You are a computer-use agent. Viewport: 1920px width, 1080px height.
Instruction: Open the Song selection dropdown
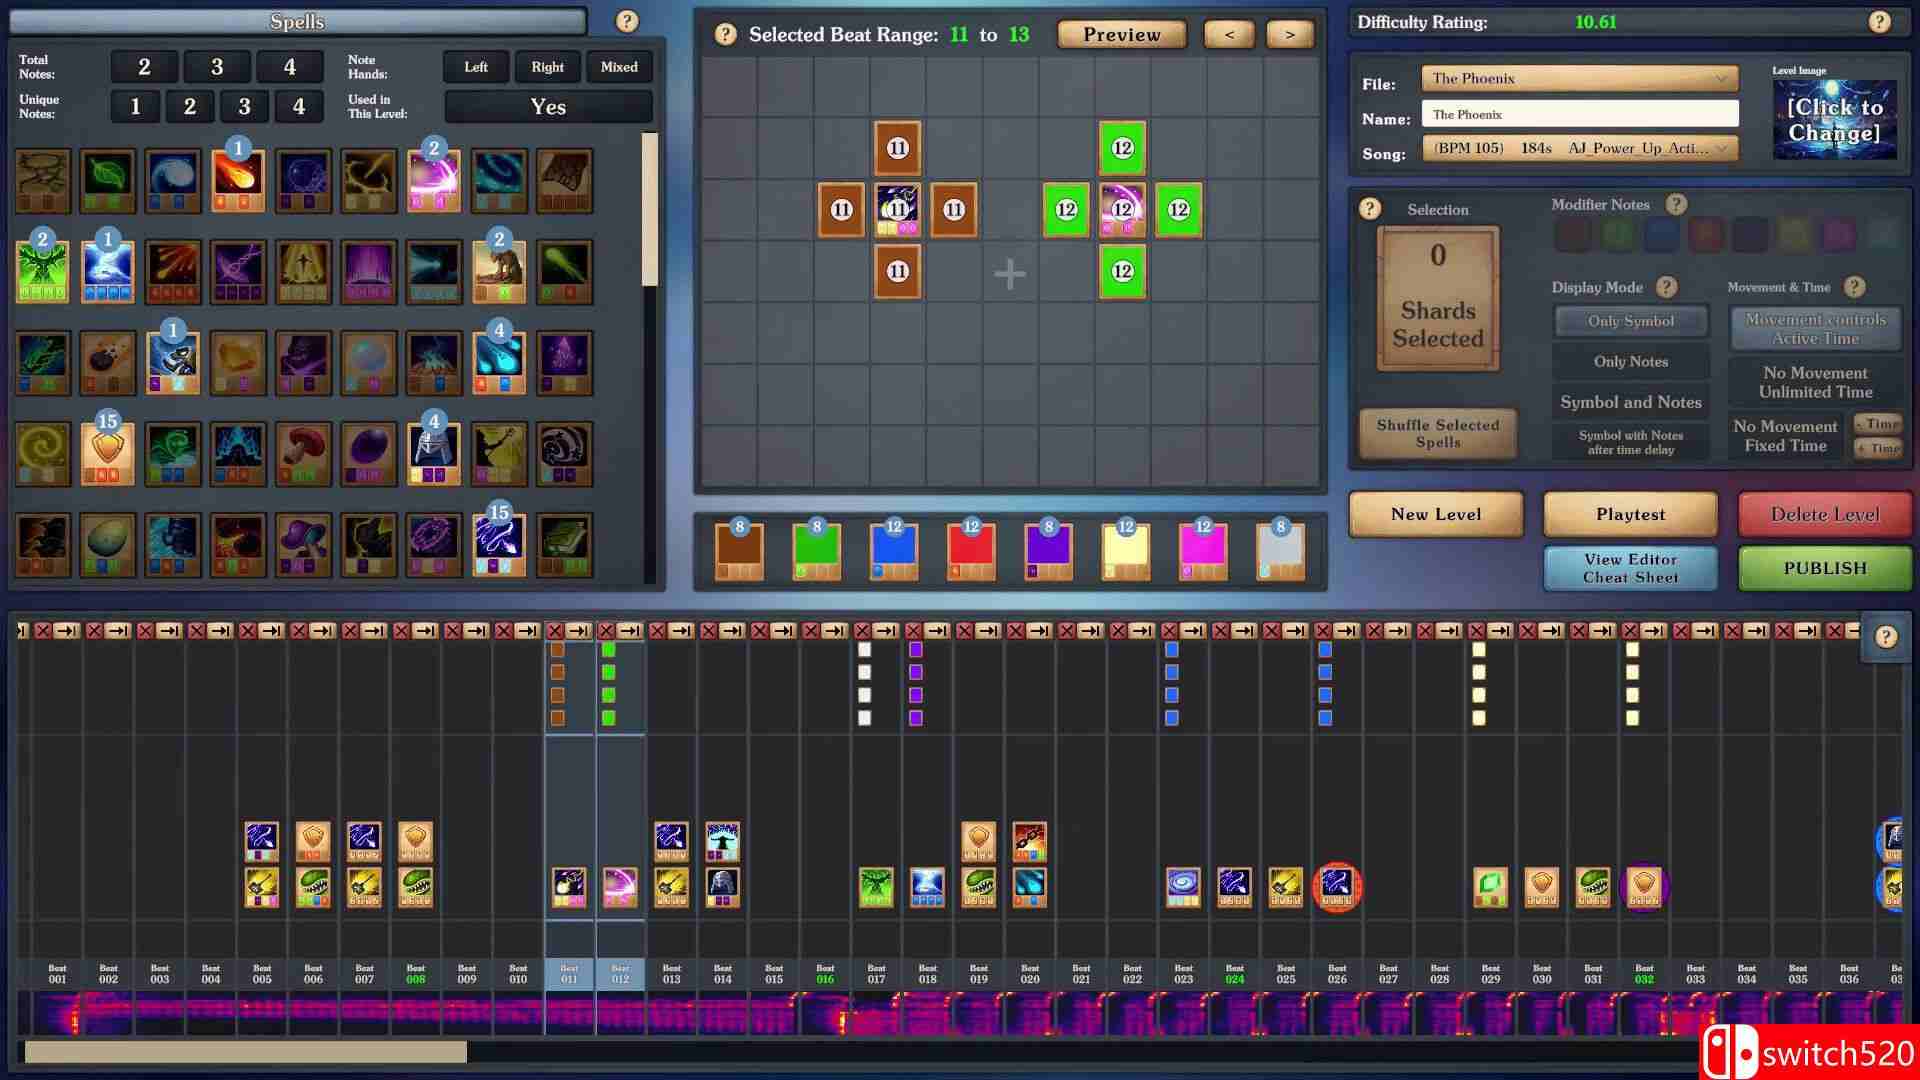point(1579,148)
